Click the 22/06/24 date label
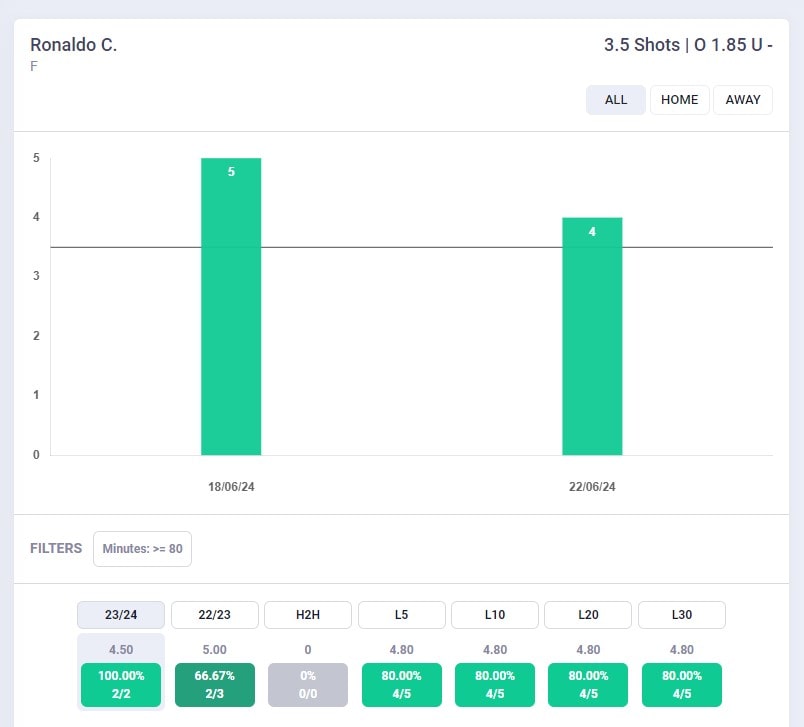The width and height of the screenshot is (804, 727). click(x=592, y=487)
